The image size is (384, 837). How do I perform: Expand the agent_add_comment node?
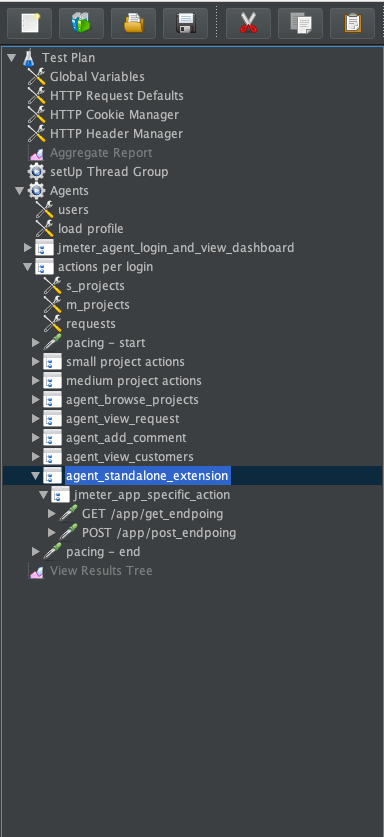coord(36,438)
